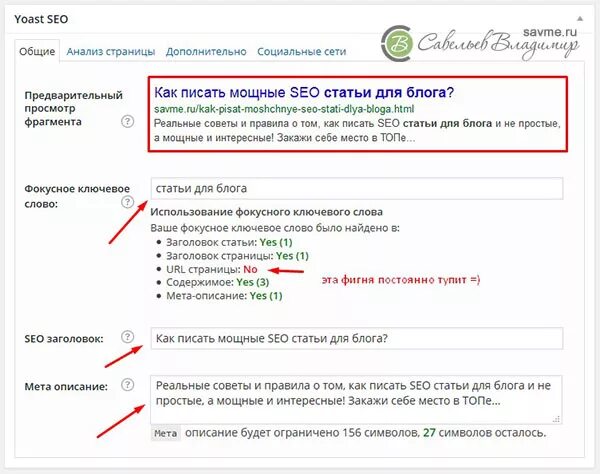Viewport: 600px width, 474px height.
Task: Focus the SEO заголовок input field
Action: (357, 338)
